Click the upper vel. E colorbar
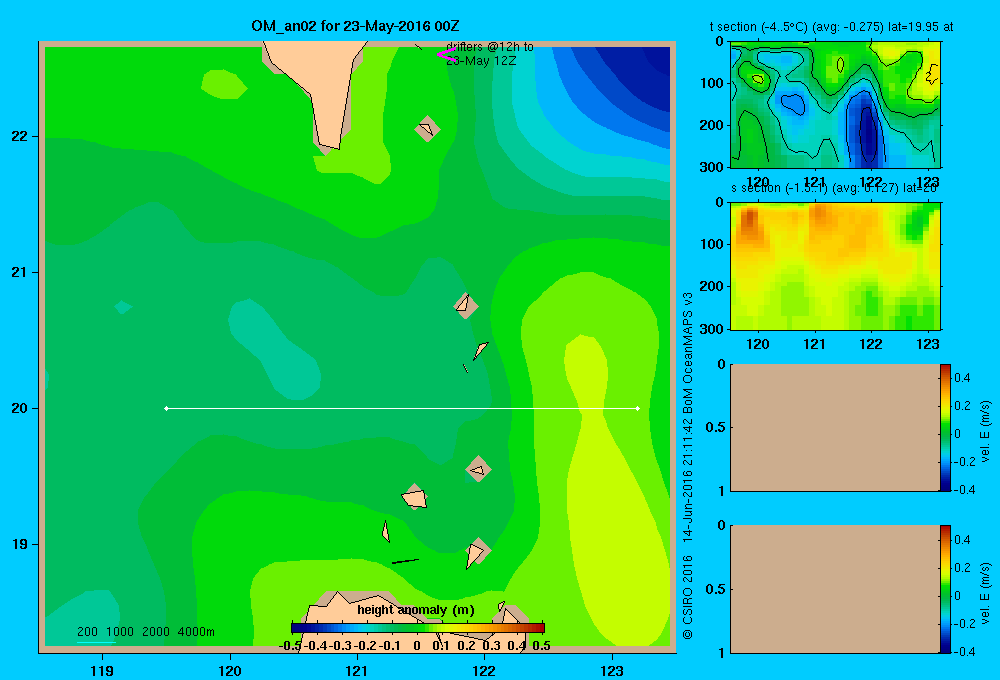 pos(945,427)
